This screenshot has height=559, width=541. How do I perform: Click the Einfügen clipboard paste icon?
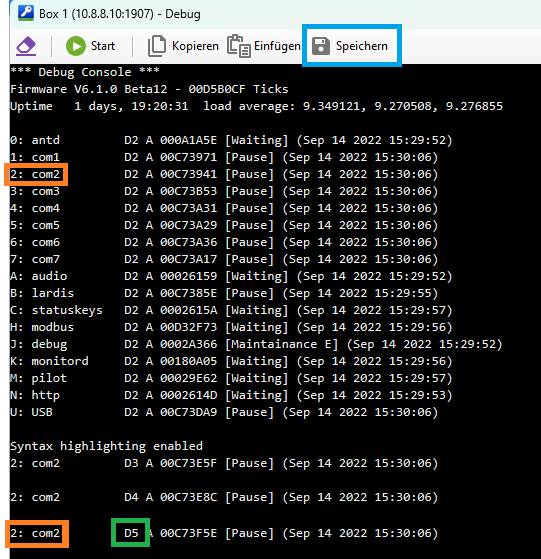point(239,46)
